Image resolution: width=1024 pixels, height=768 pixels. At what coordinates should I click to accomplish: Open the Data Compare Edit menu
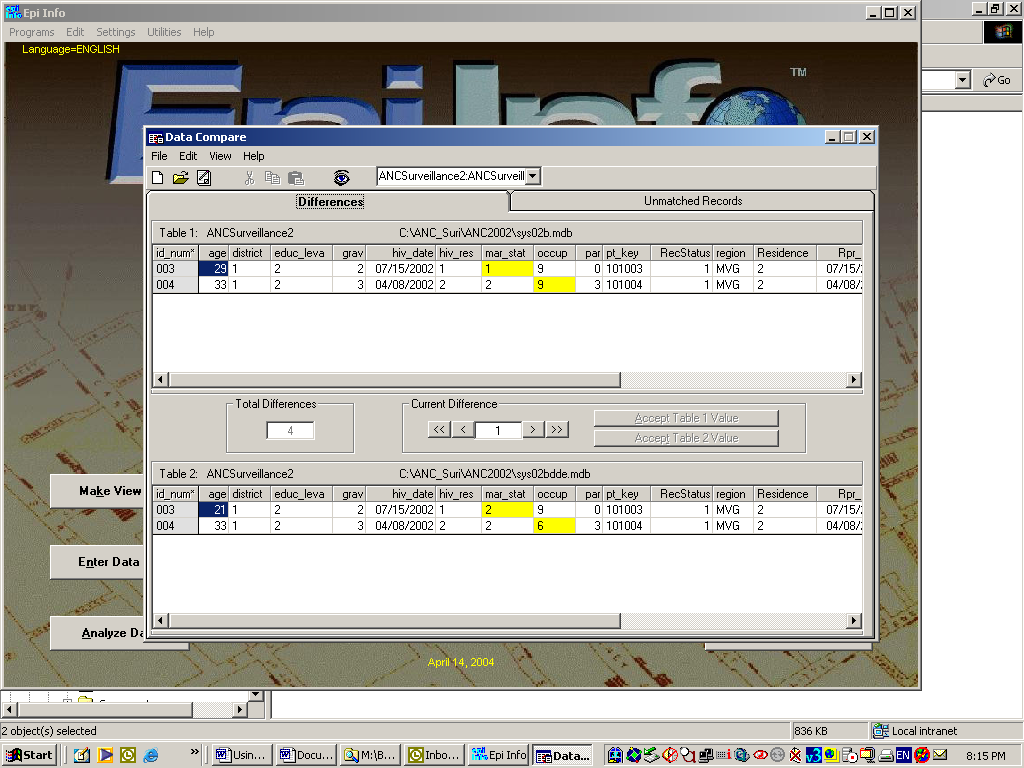coord(188,156)
